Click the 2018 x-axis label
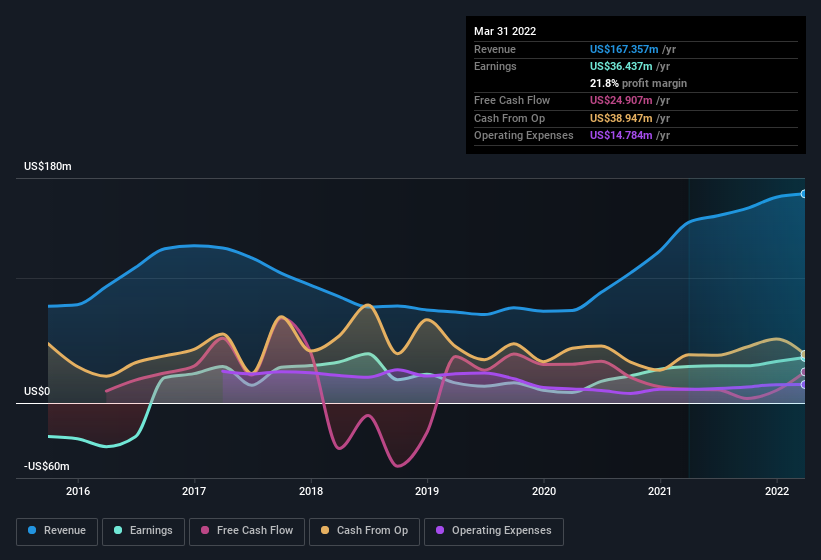821x560 pixels. coord(311,491)
